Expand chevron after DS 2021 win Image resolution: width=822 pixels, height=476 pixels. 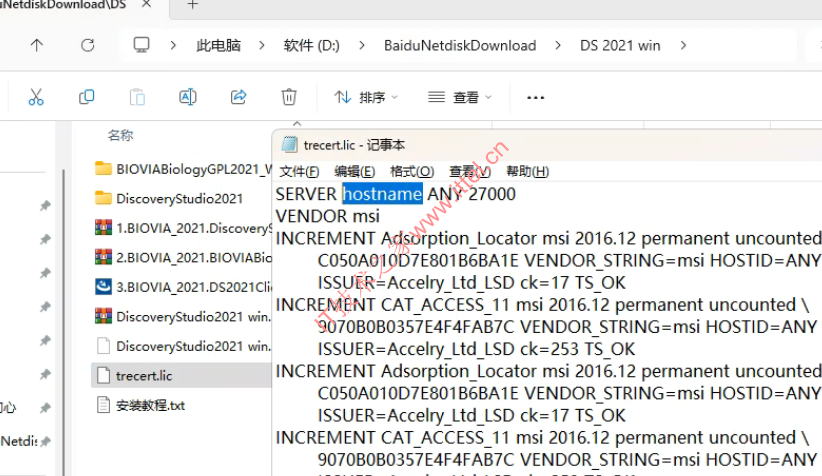click(683, 46)
